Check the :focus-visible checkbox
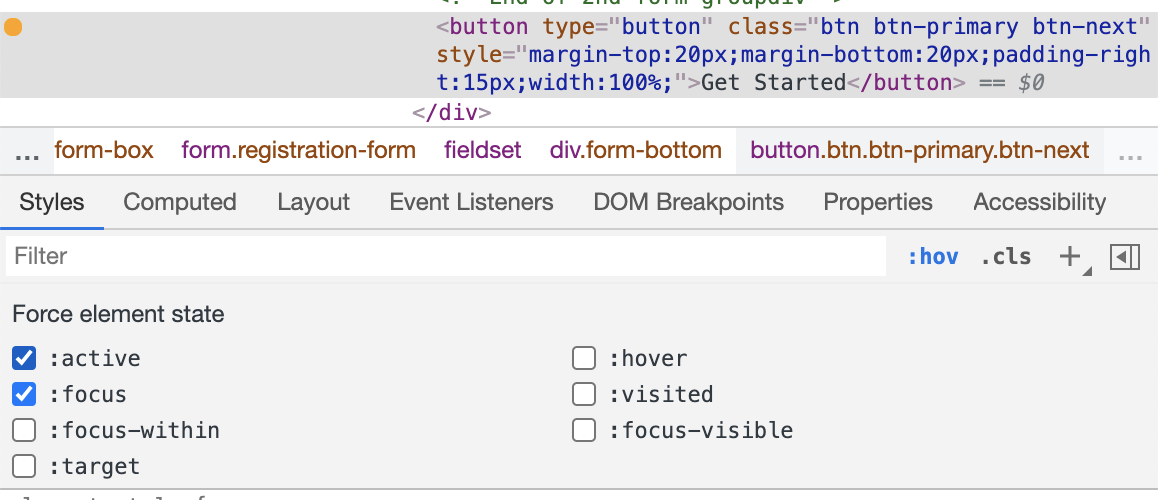This screenshot has width=1158, height=500. point(584,430)
